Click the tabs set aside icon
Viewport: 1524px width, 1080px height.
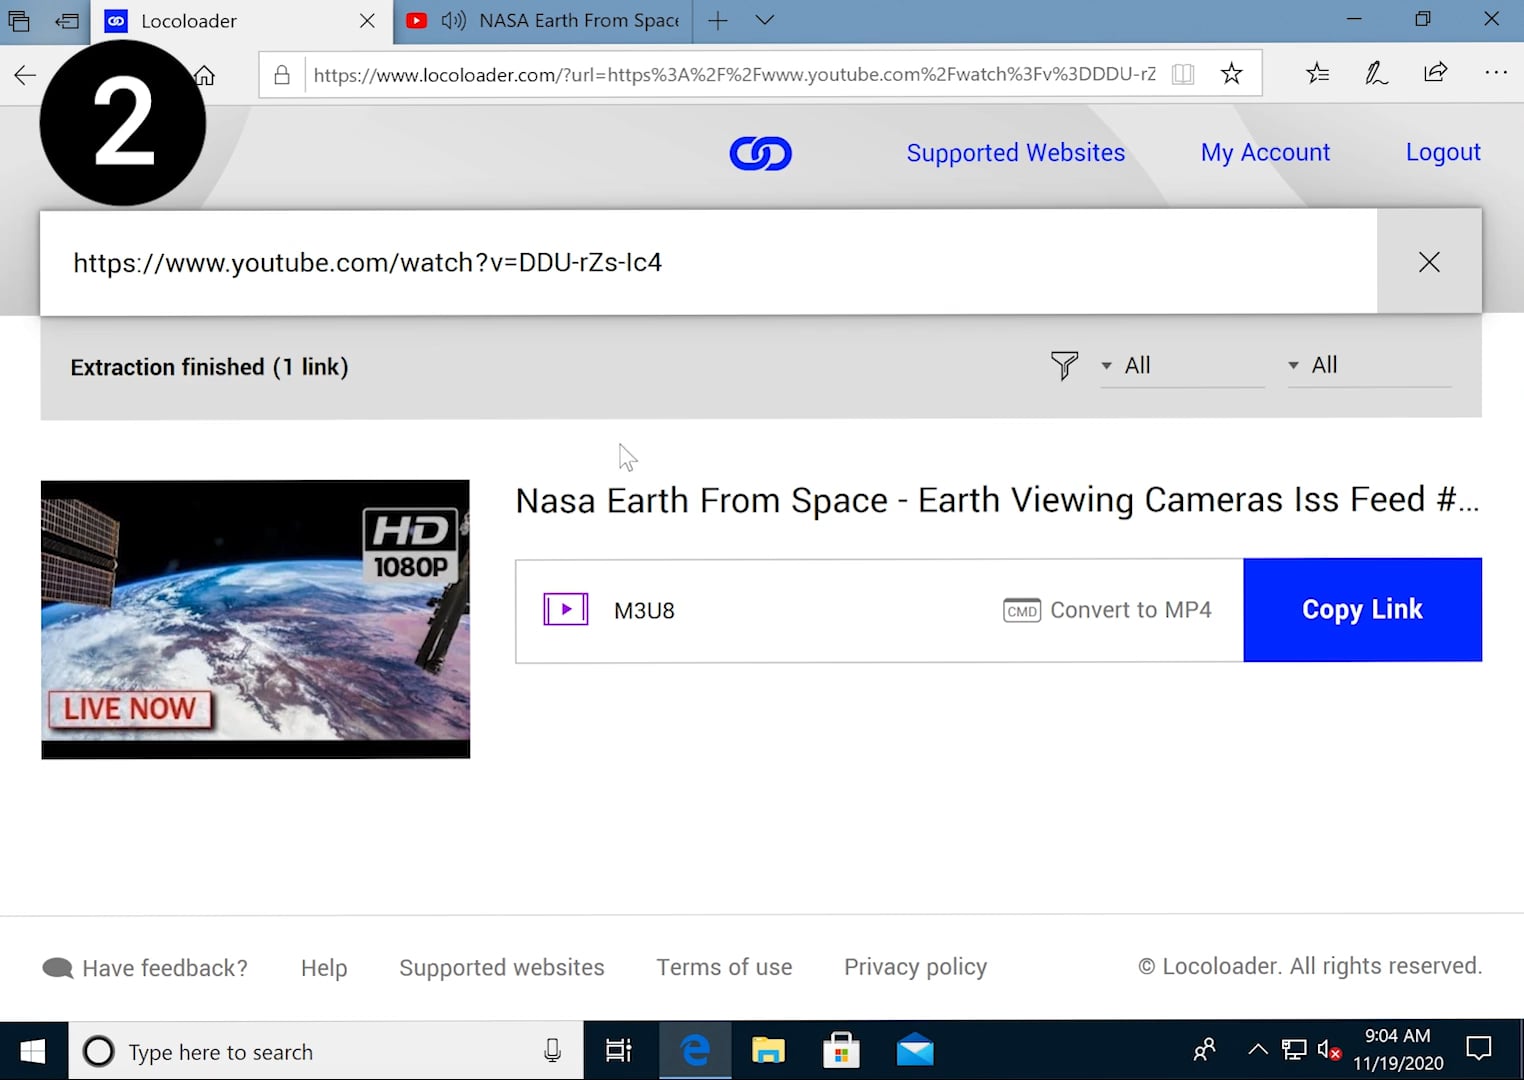(19, 20)
